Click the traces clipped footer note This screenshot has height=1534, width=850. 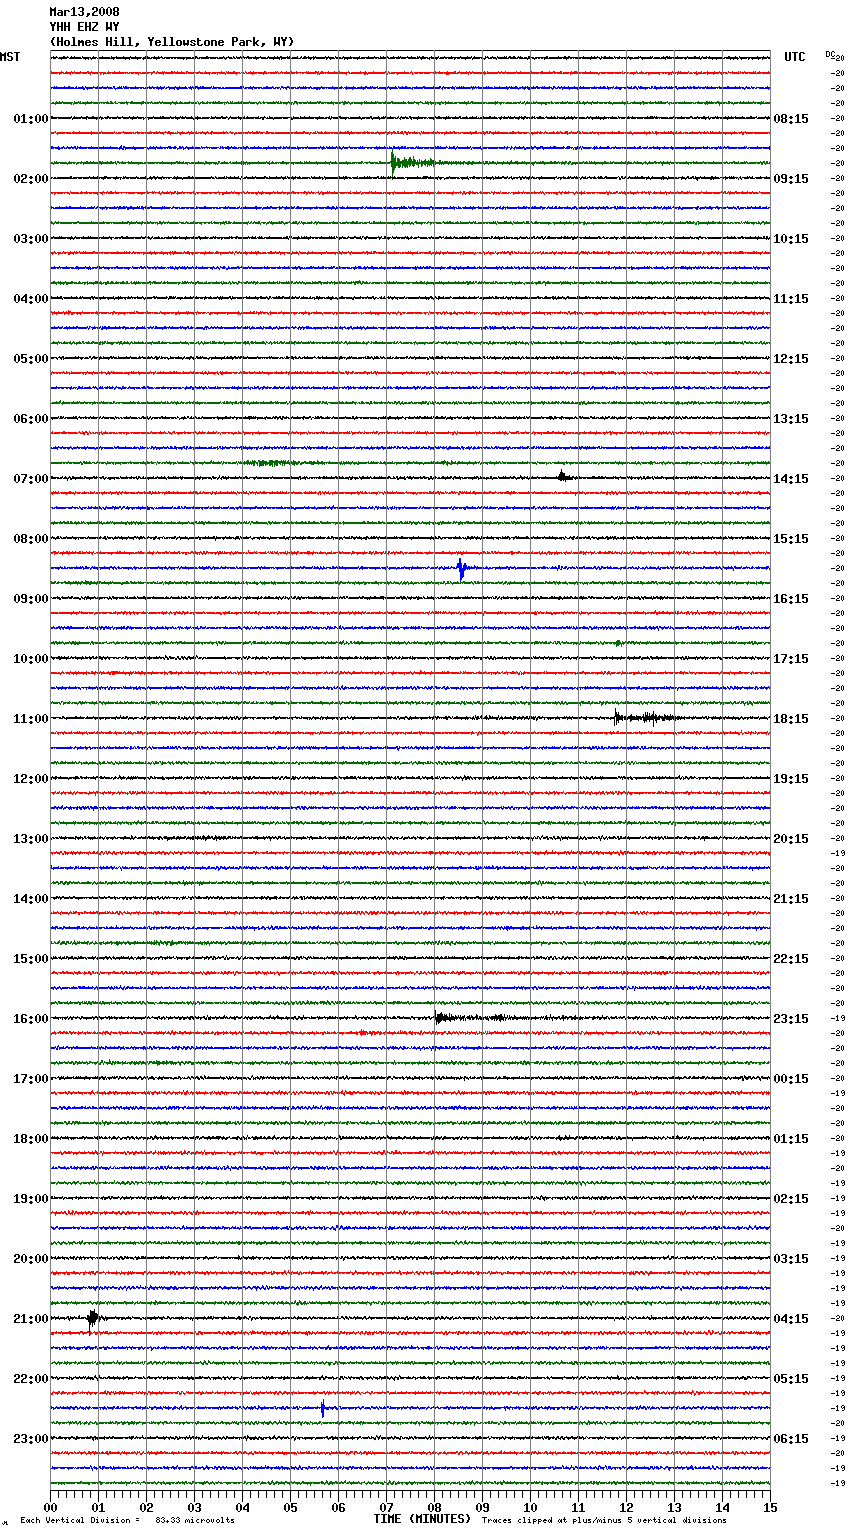coord(604,1520)
